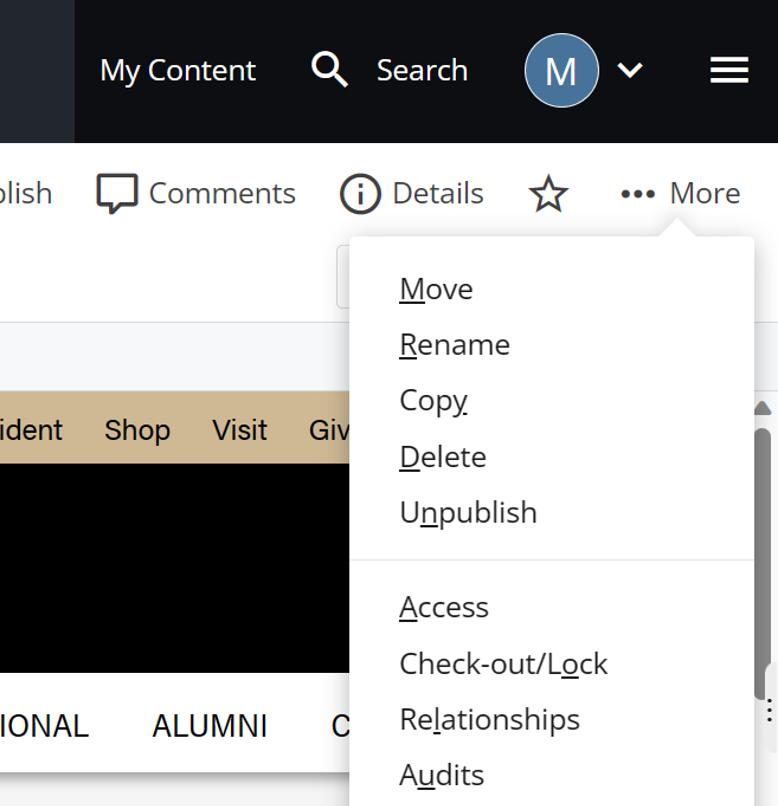Open My Content link

[x=178, y=70]
